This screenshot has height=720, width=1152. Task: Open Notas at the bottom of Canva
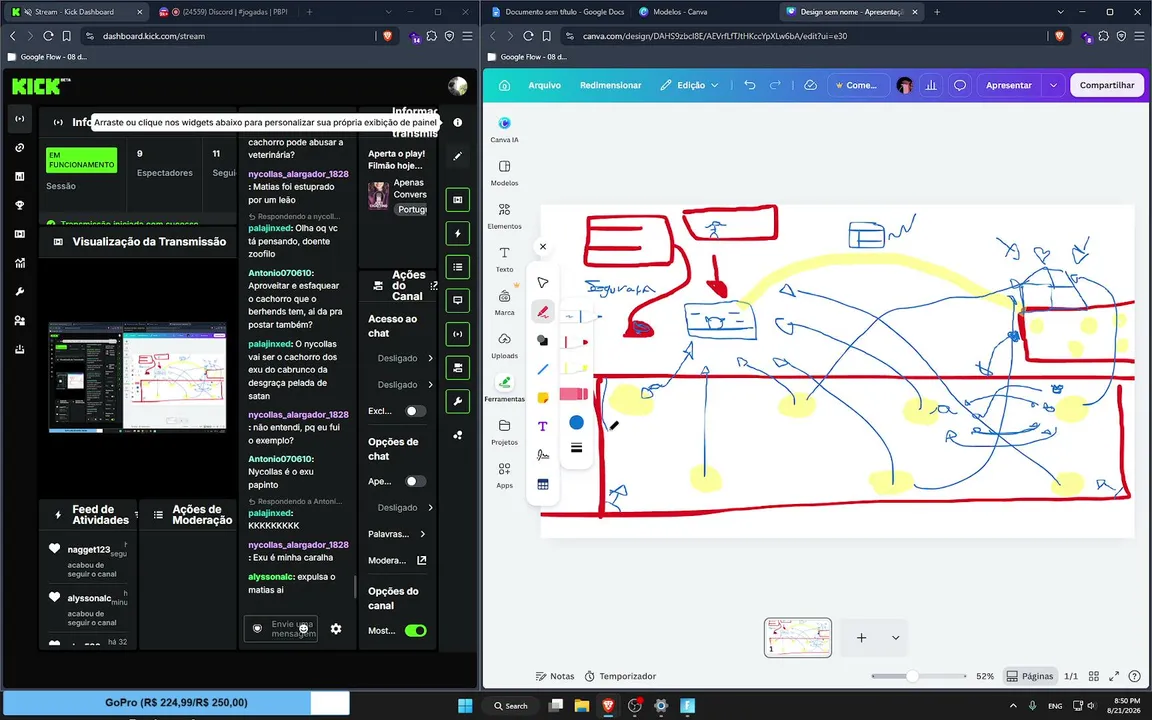(x=555, y=676)
